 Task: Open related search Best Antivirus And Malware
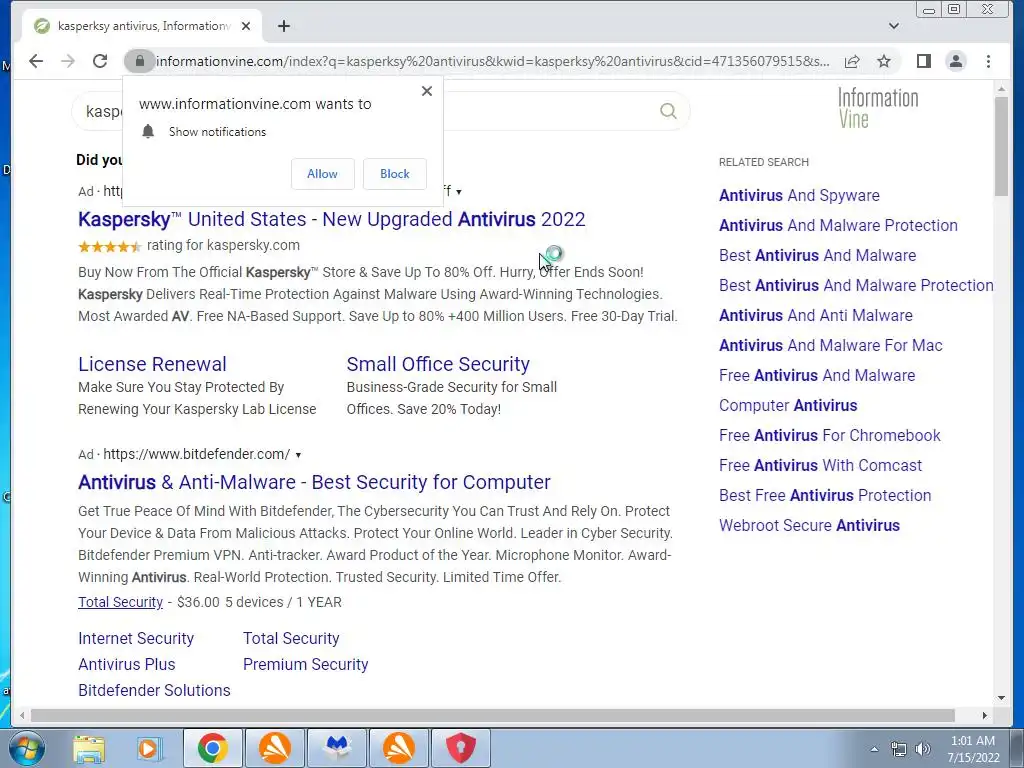point(818,255)
